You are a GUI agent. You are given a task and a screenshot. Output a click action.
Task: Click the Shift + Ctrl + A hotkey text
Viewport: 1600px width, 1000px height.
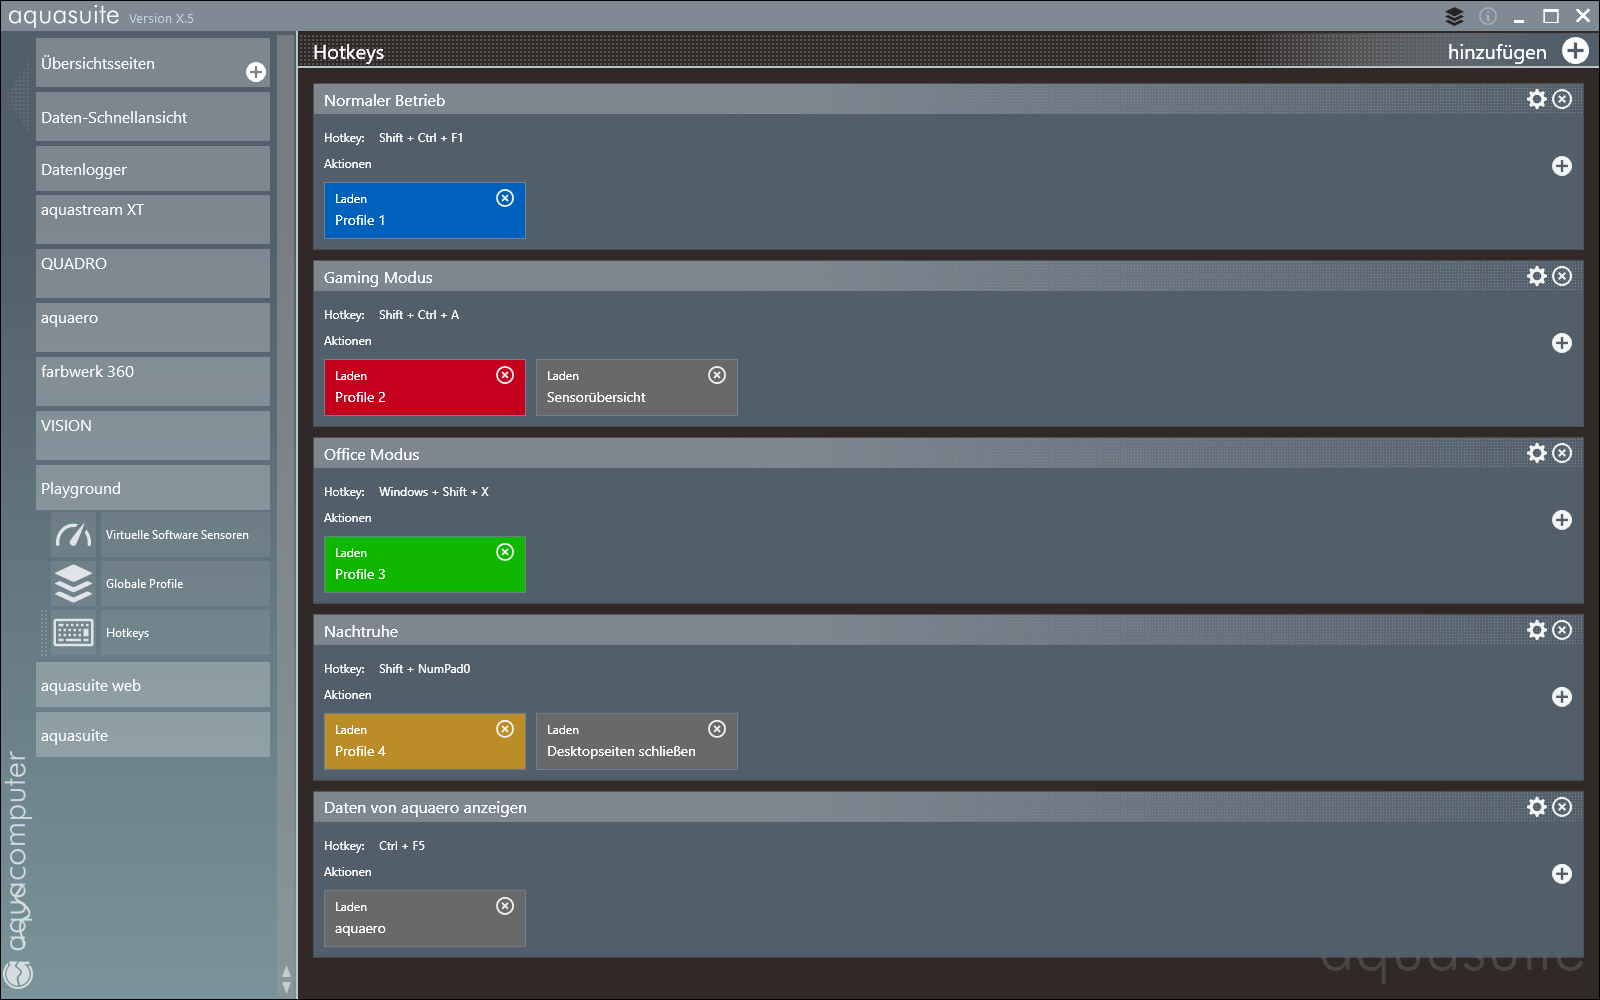tap(419, 315)
